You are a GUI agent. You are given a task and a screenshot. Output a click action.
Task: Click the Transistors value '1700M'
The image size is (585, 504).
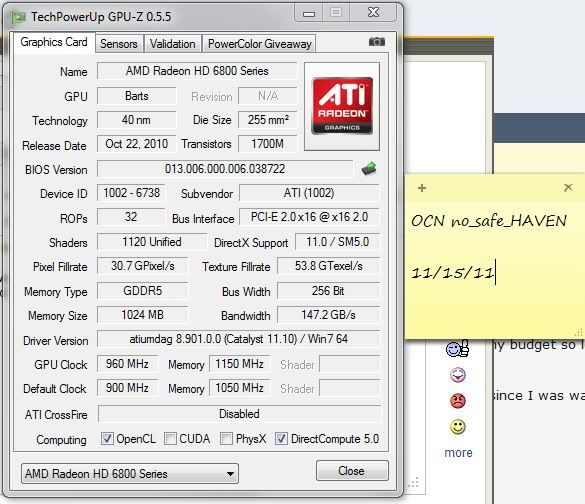[x=268, y=144]
